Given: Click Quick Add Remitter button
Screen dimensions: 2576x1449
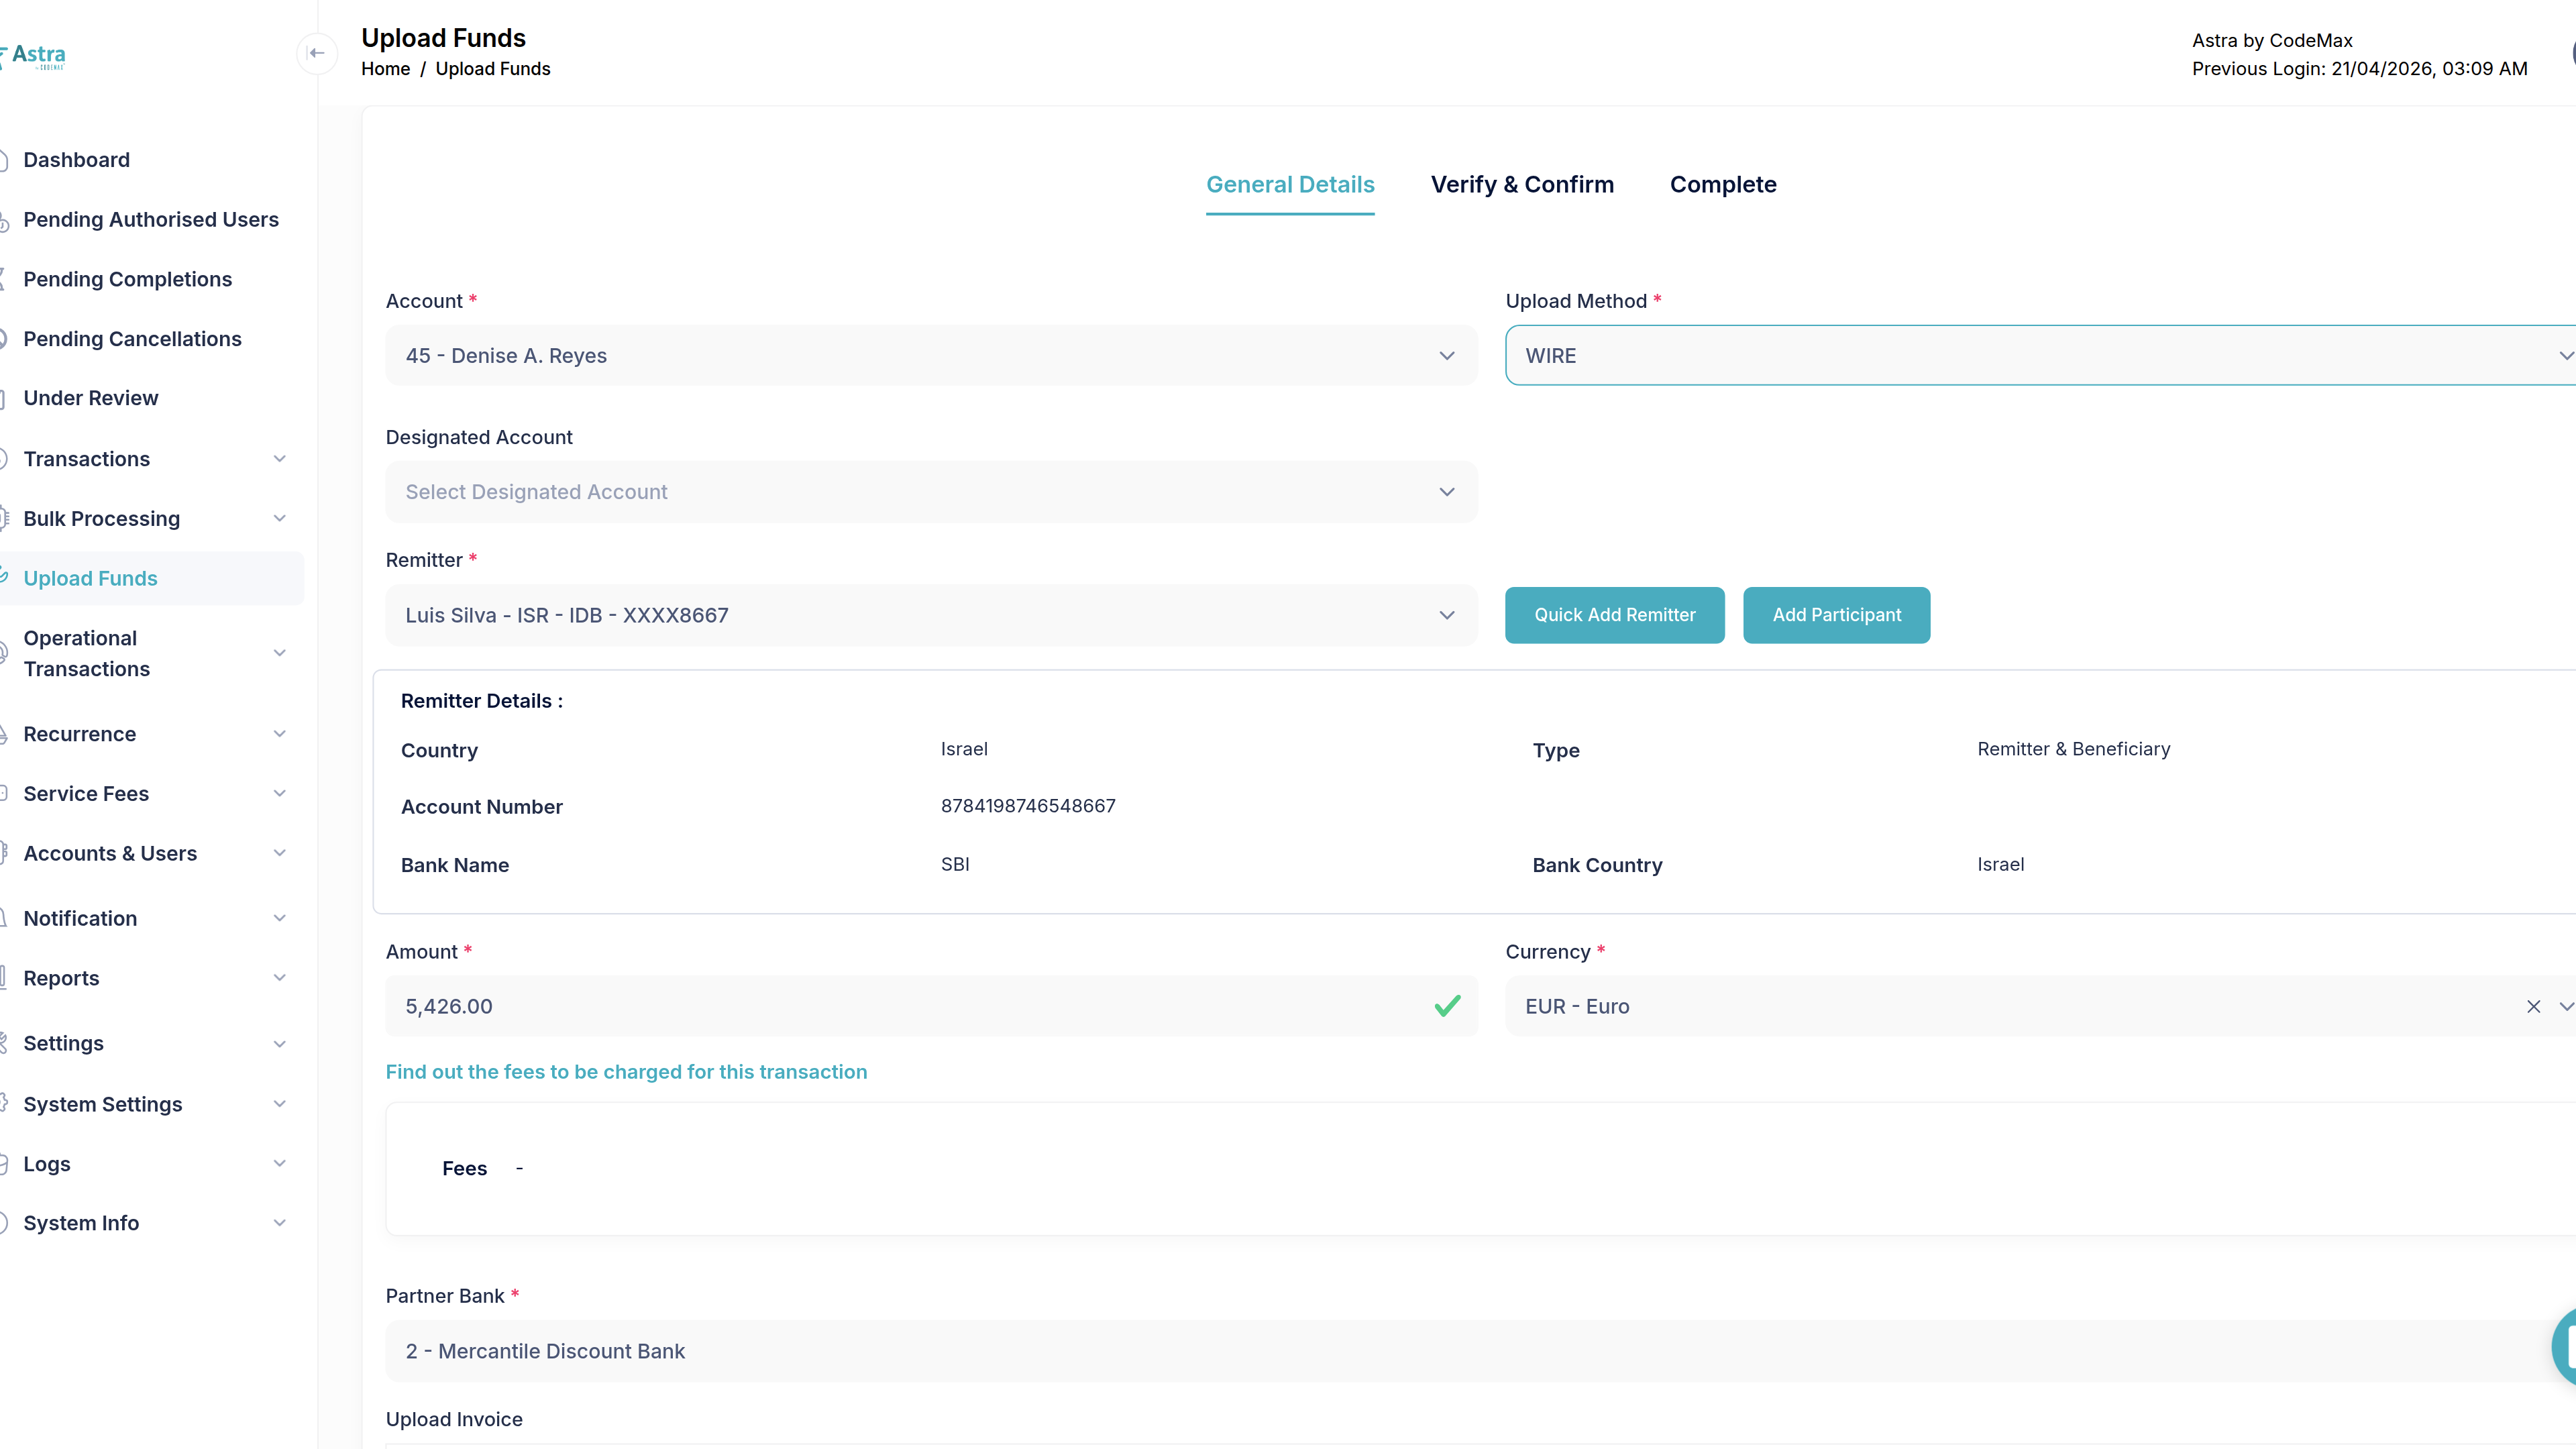Looking at the screenshot, I should [1614, 615].
